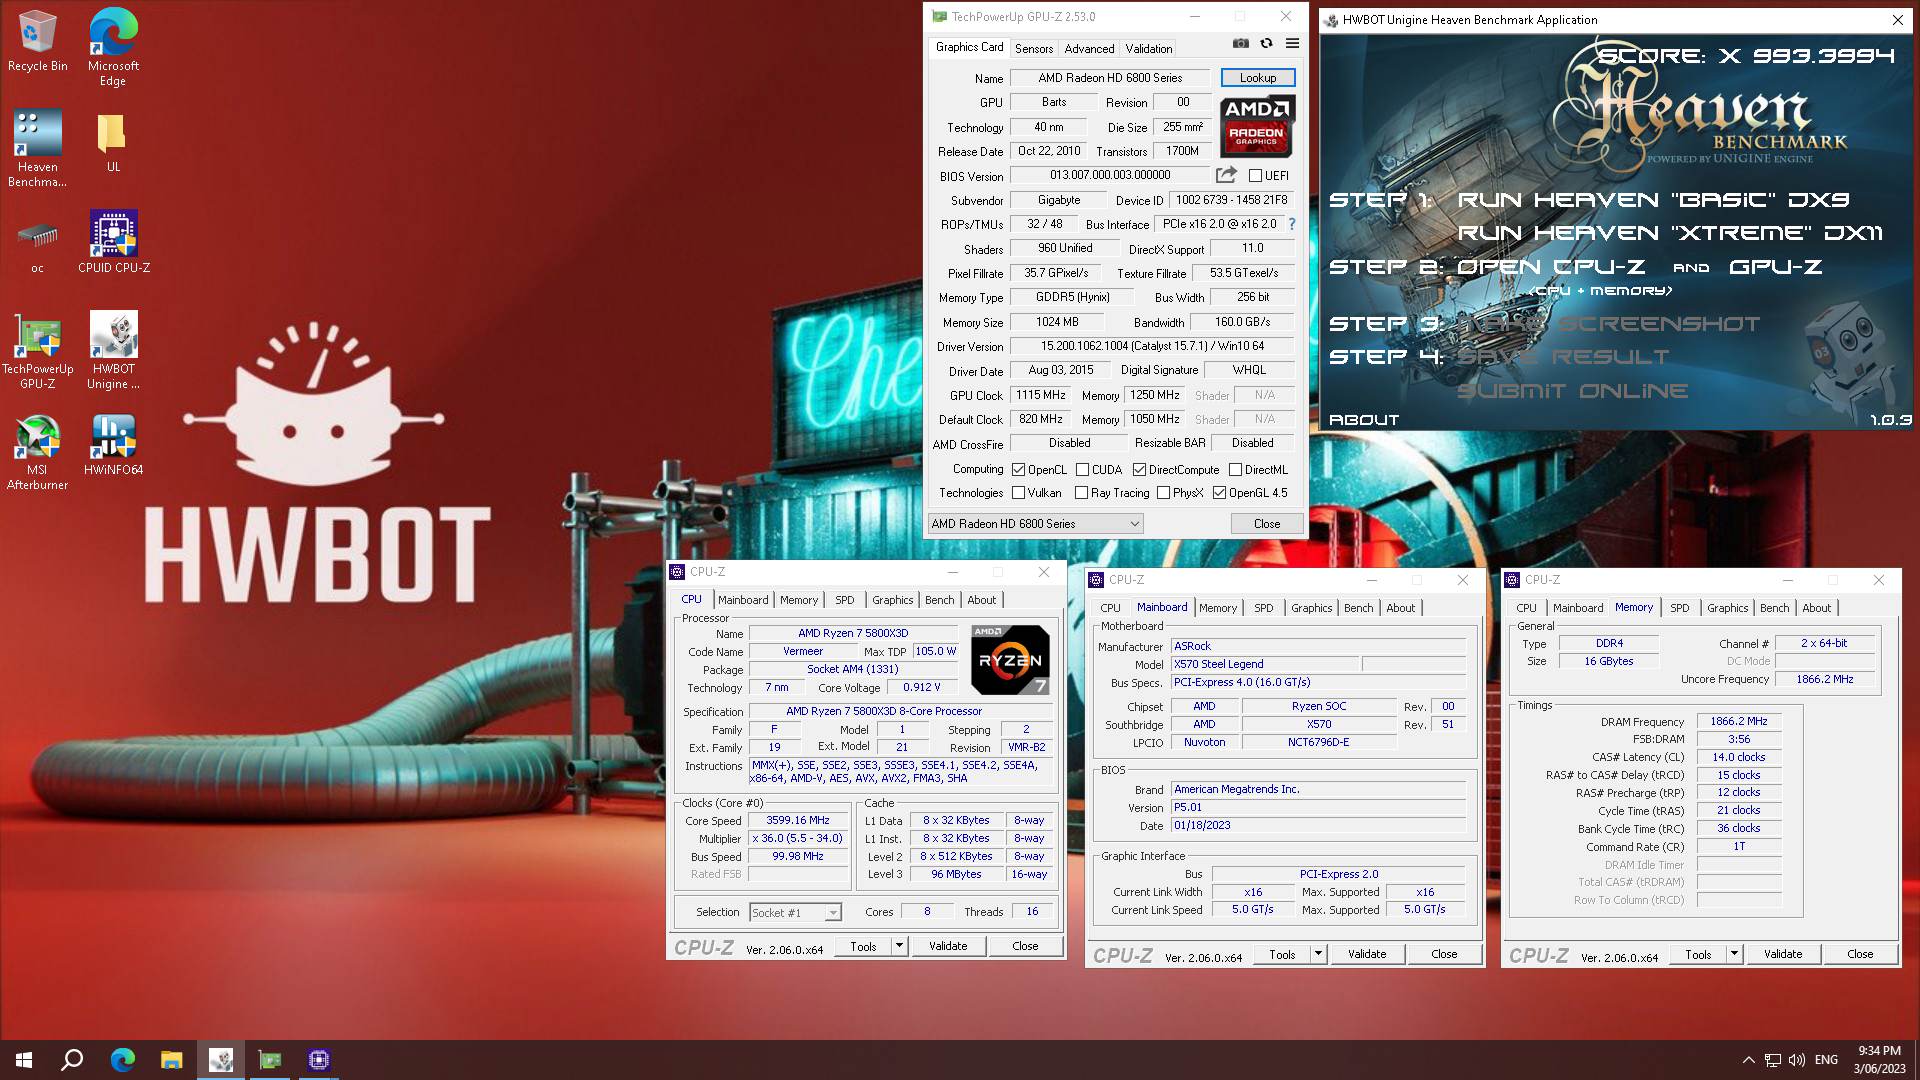1920x1080 pixels.
Task: Switch to the GPU-Z Validation tab
Action: (x=1148, y=49)
